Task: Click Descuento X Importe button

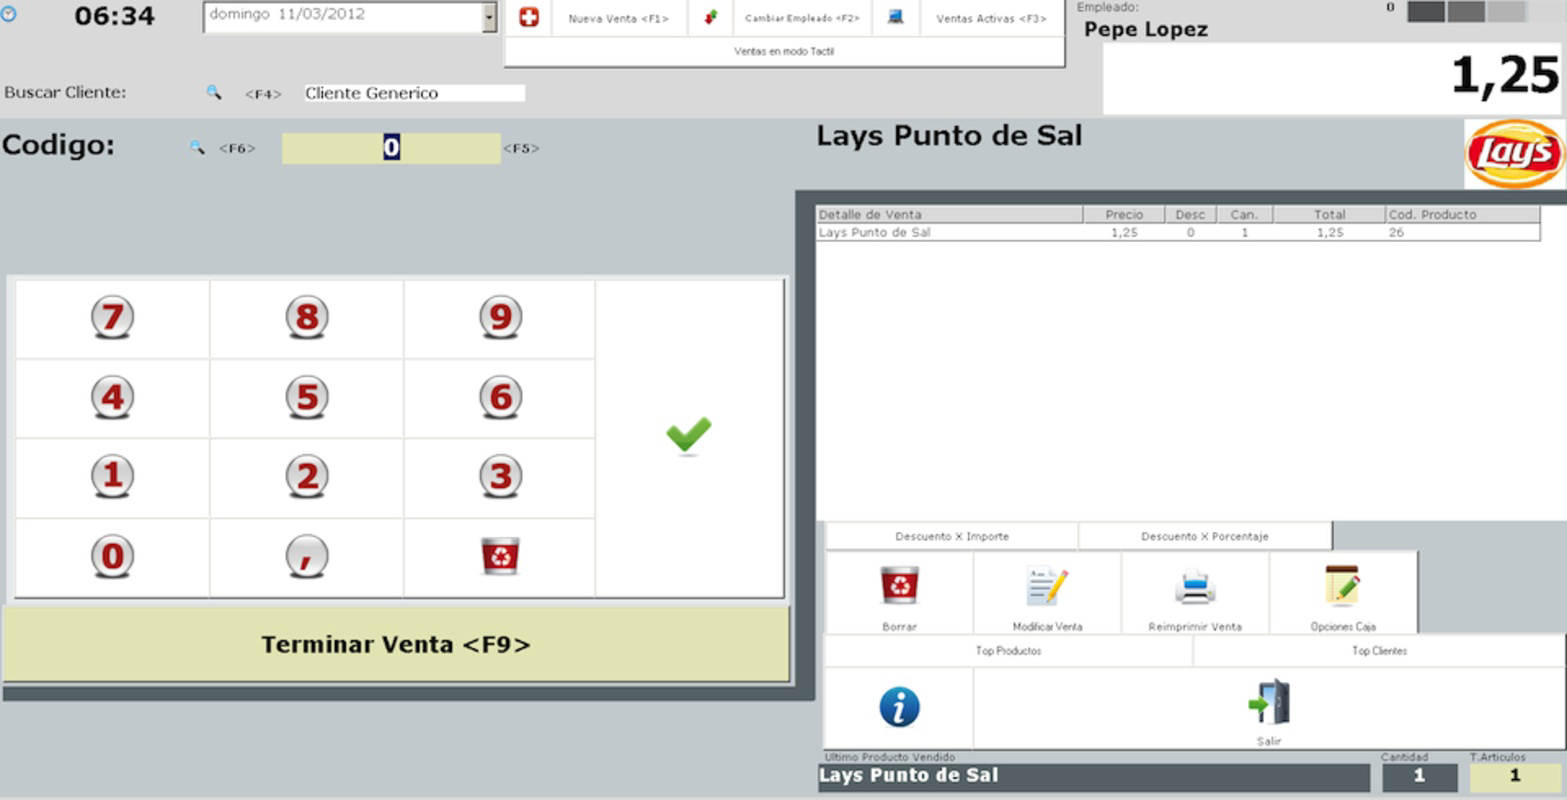Action: 952,536
